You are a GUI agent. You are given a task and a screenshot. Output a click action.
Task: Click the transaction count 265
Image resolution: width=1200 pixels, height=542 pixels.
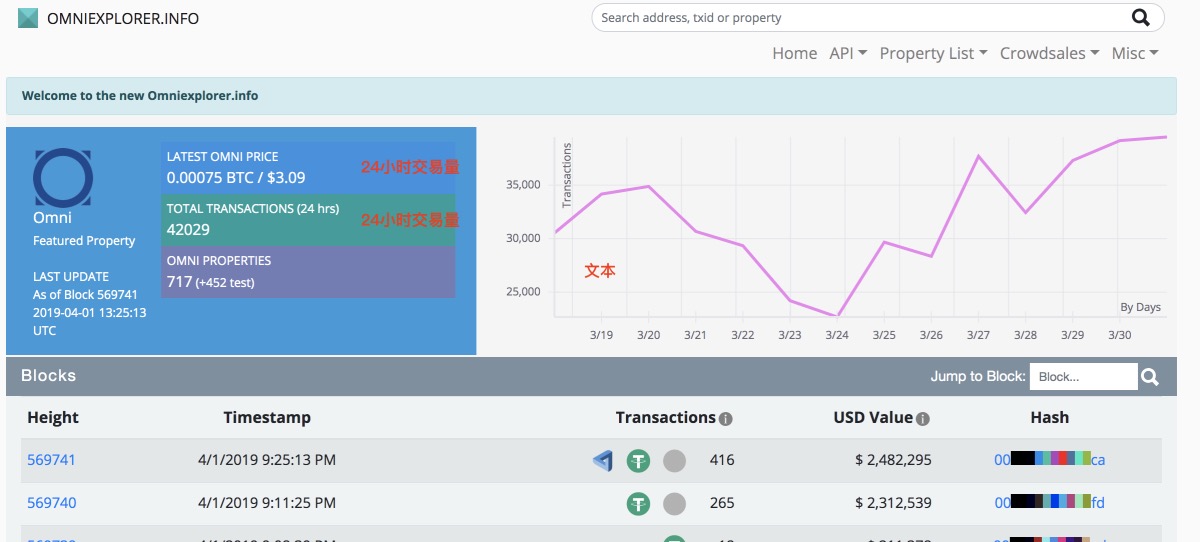[x=722, y=502]
